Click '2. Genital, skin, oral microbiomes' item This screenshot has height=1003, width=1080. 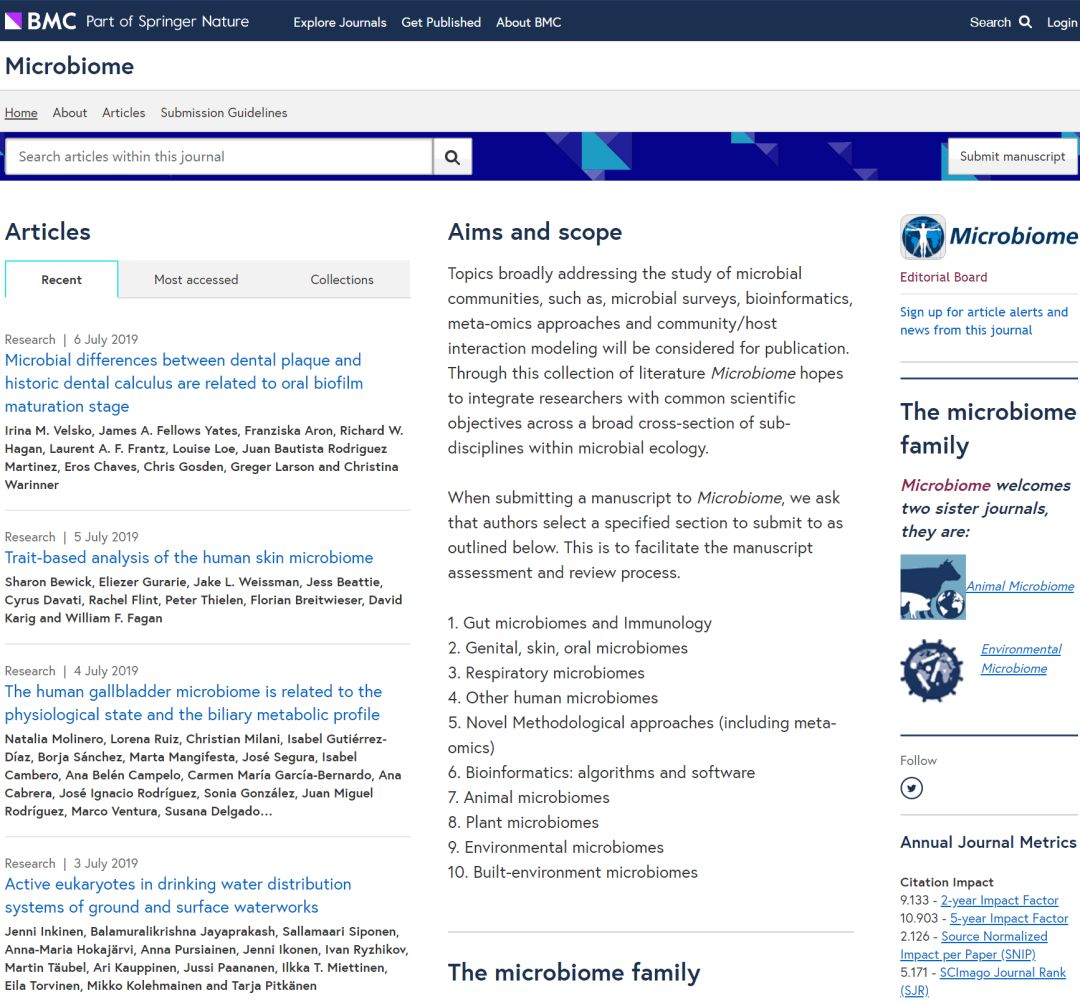pos(568,648)
